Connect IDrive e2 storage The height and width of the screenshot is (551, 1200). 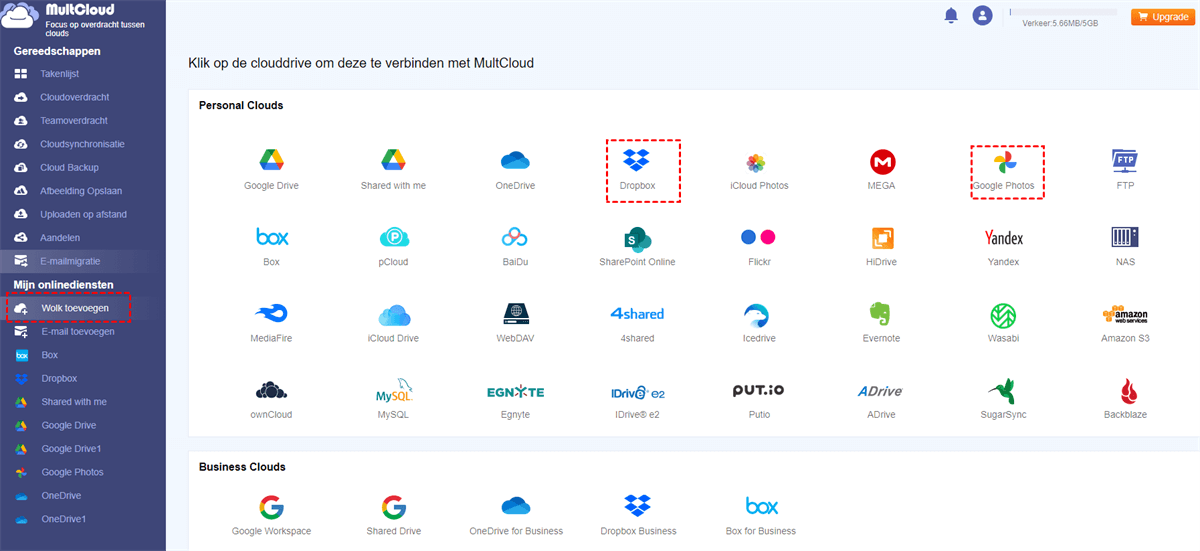[x=637, y=391]
